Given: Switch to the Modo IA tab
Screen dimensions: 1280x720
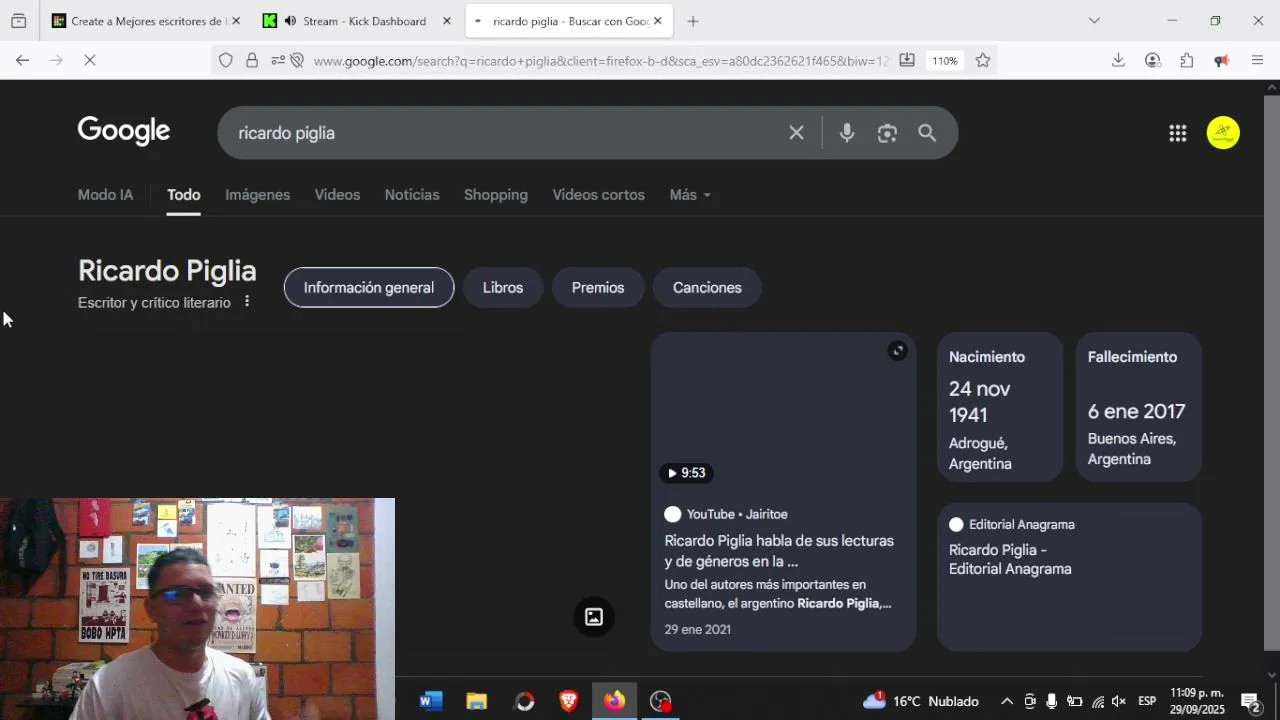Looking at the screenshot, I should (105, 195).
